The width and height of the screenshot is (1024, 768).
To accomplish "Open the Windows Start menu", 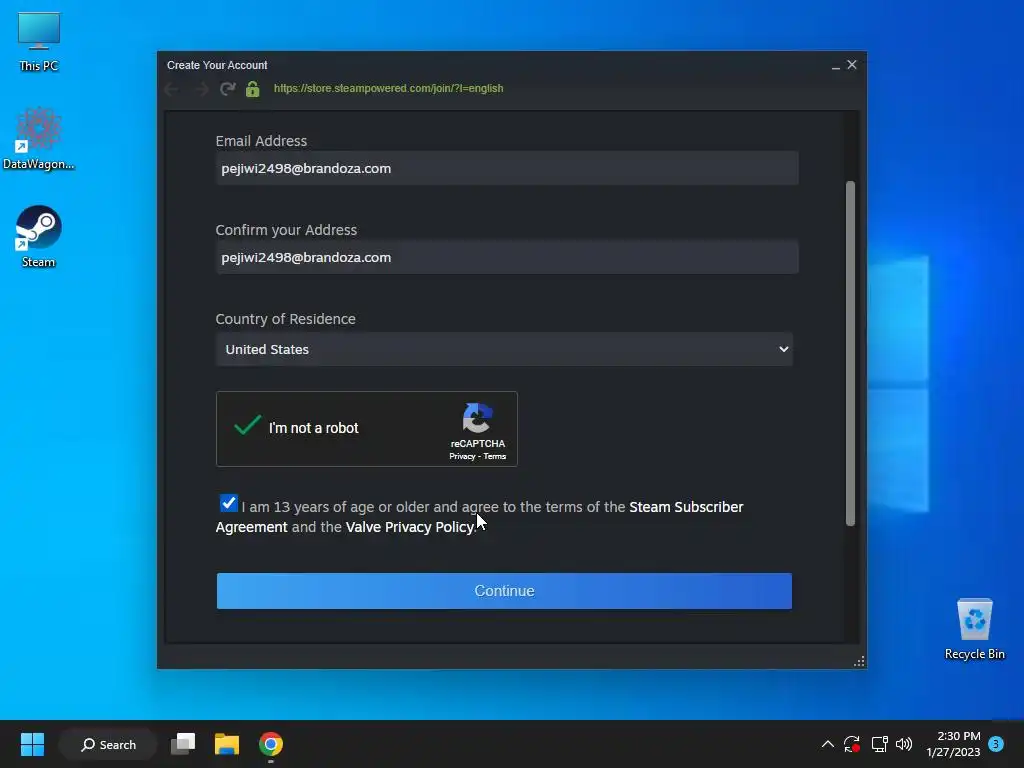I will pos(32,744).
